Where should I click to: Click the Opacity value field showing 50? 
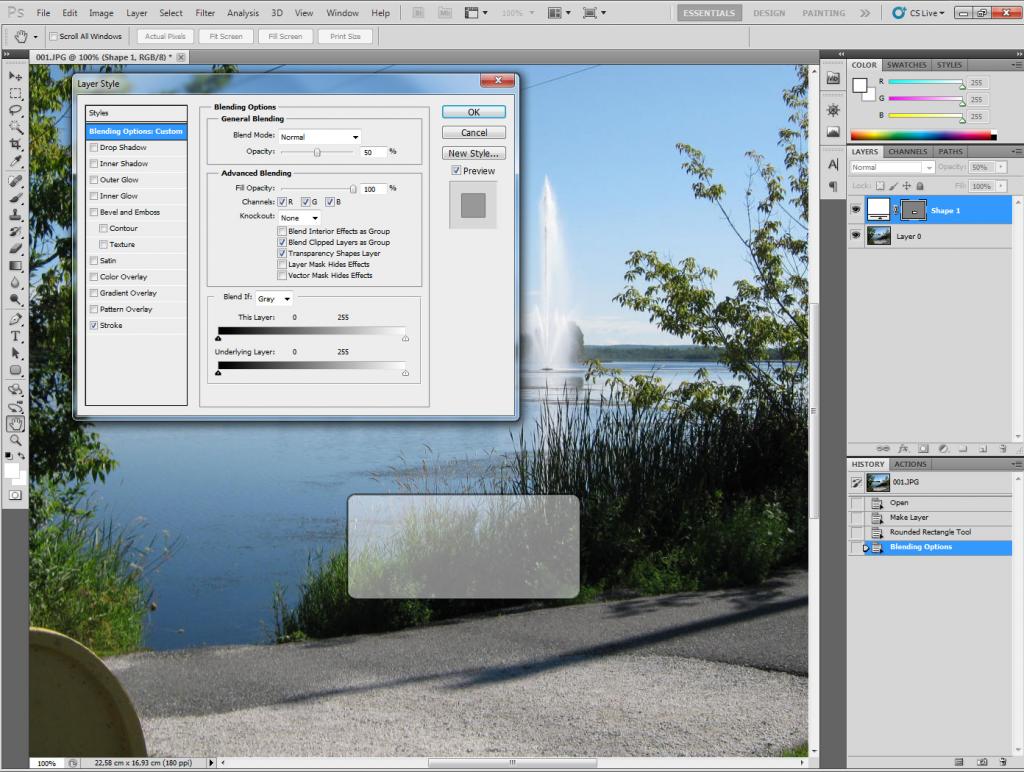[x=373, y=152]
